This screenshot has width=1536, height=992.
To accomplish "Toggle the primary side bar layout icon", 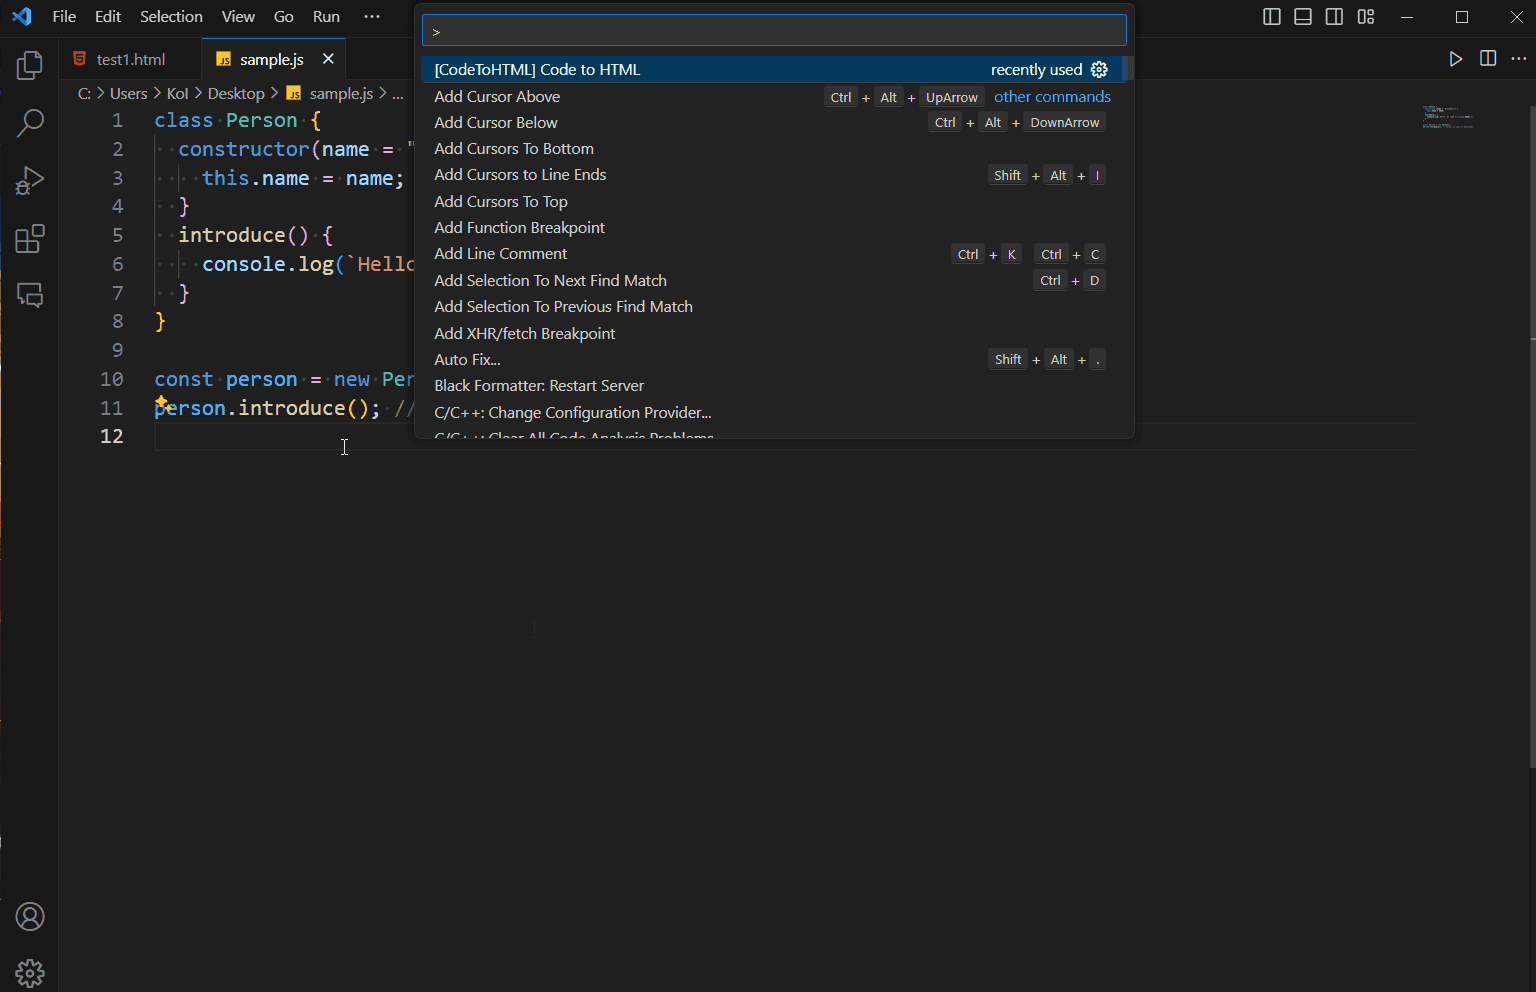I will click(x=1272, y=17).
